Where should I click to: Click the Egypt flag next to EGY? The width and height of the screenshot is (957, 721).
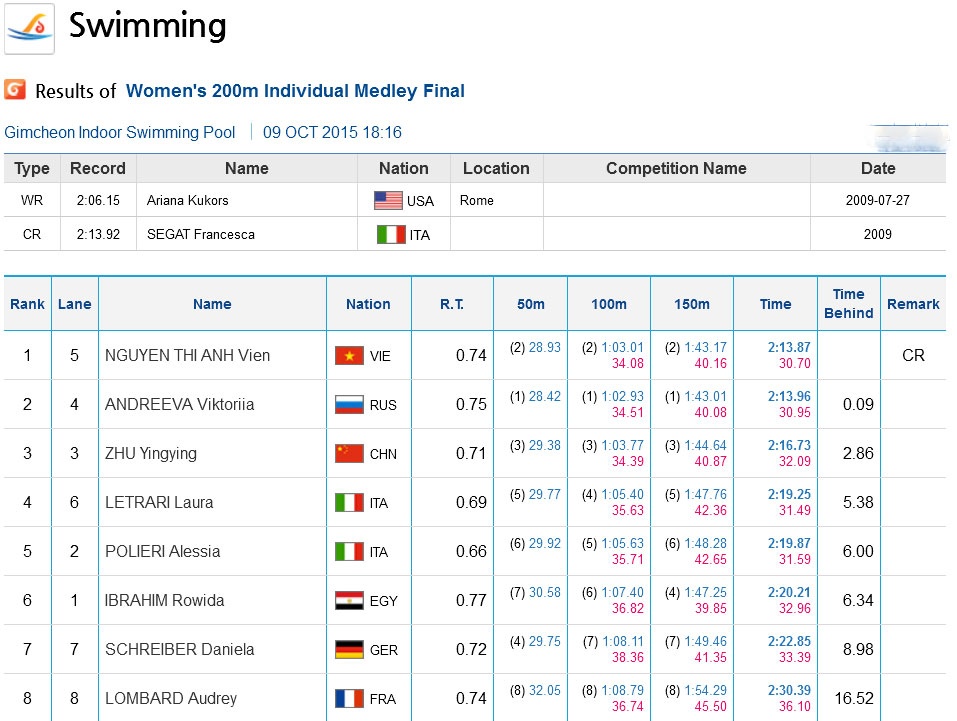click(x=349, y=601)
